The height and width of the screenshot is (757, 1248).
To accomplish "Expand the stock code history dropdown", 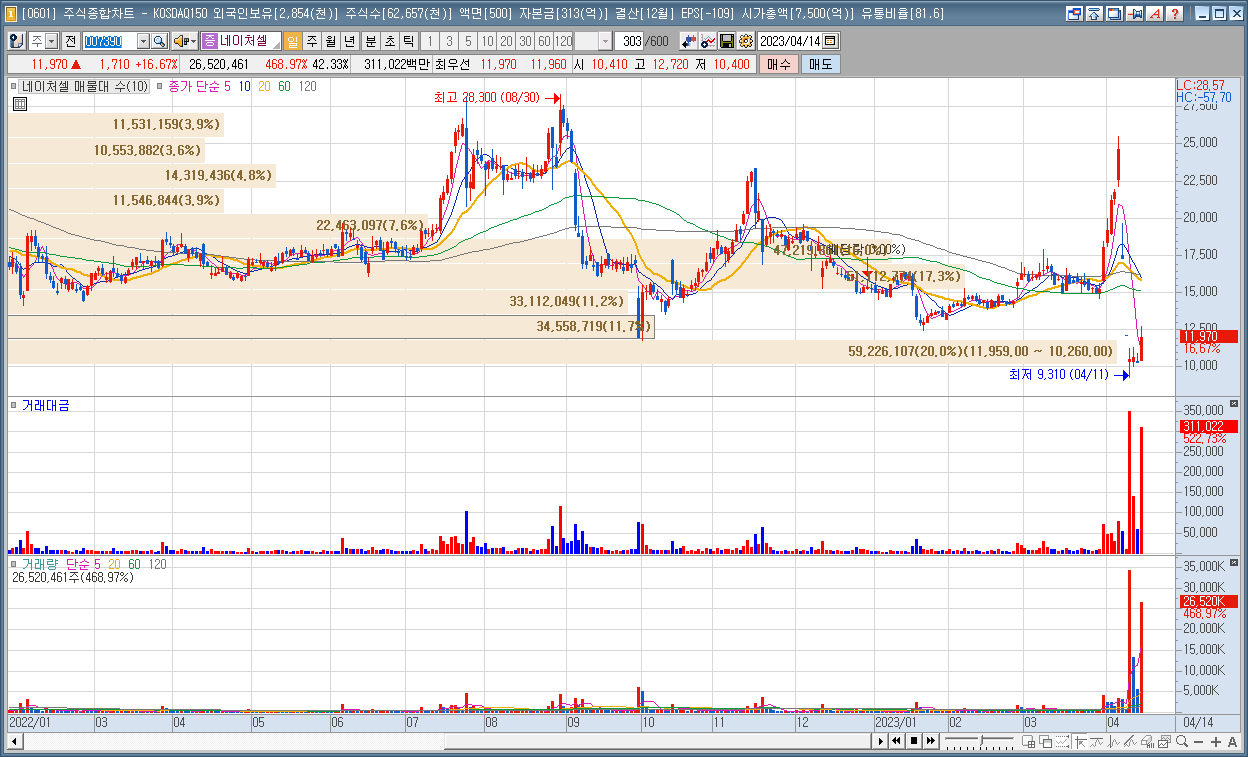I will [143, 41].
